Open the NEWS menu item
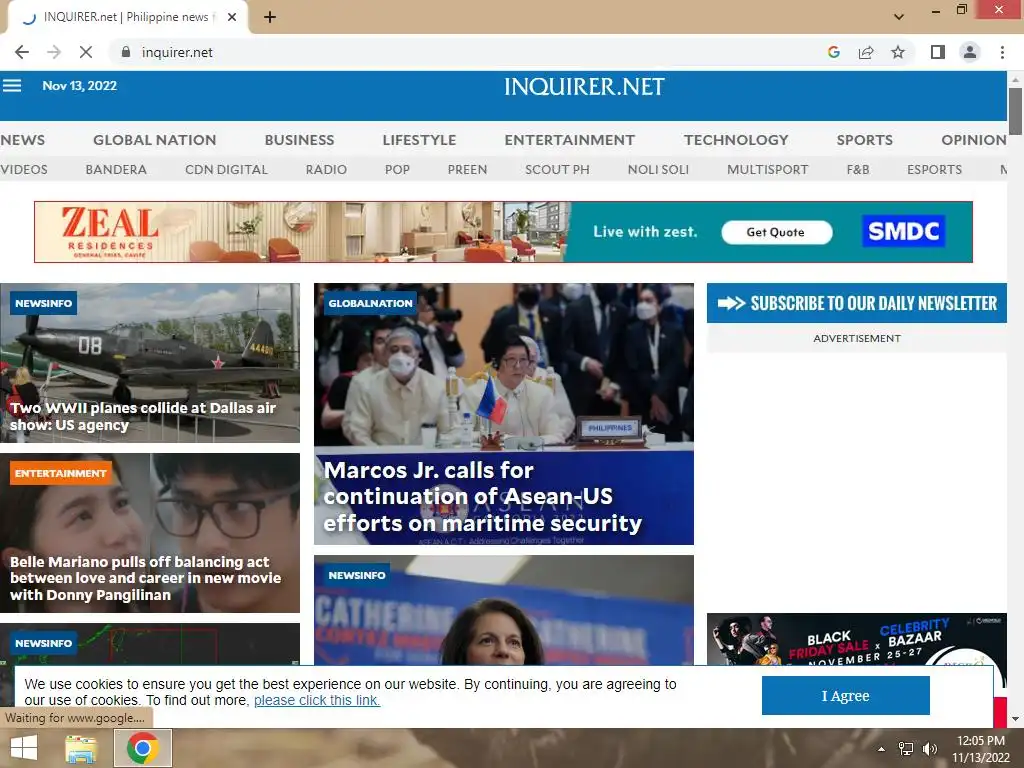Screen dimensions: 1024x768 pyautogui.click(x=23, y=140)
